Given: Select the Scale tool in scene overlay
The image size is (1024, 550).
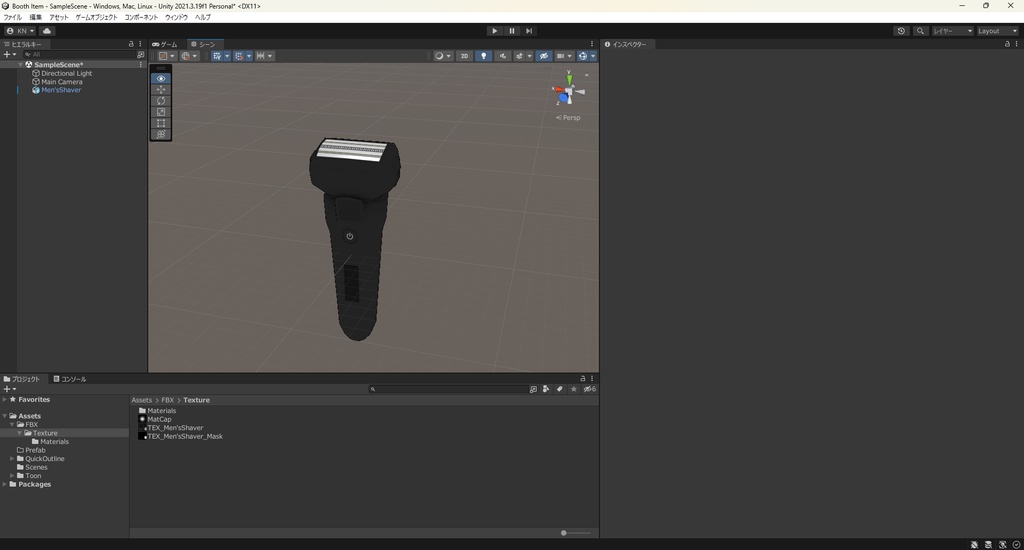Looking at the screenshot, I should (x=161, y=112).
